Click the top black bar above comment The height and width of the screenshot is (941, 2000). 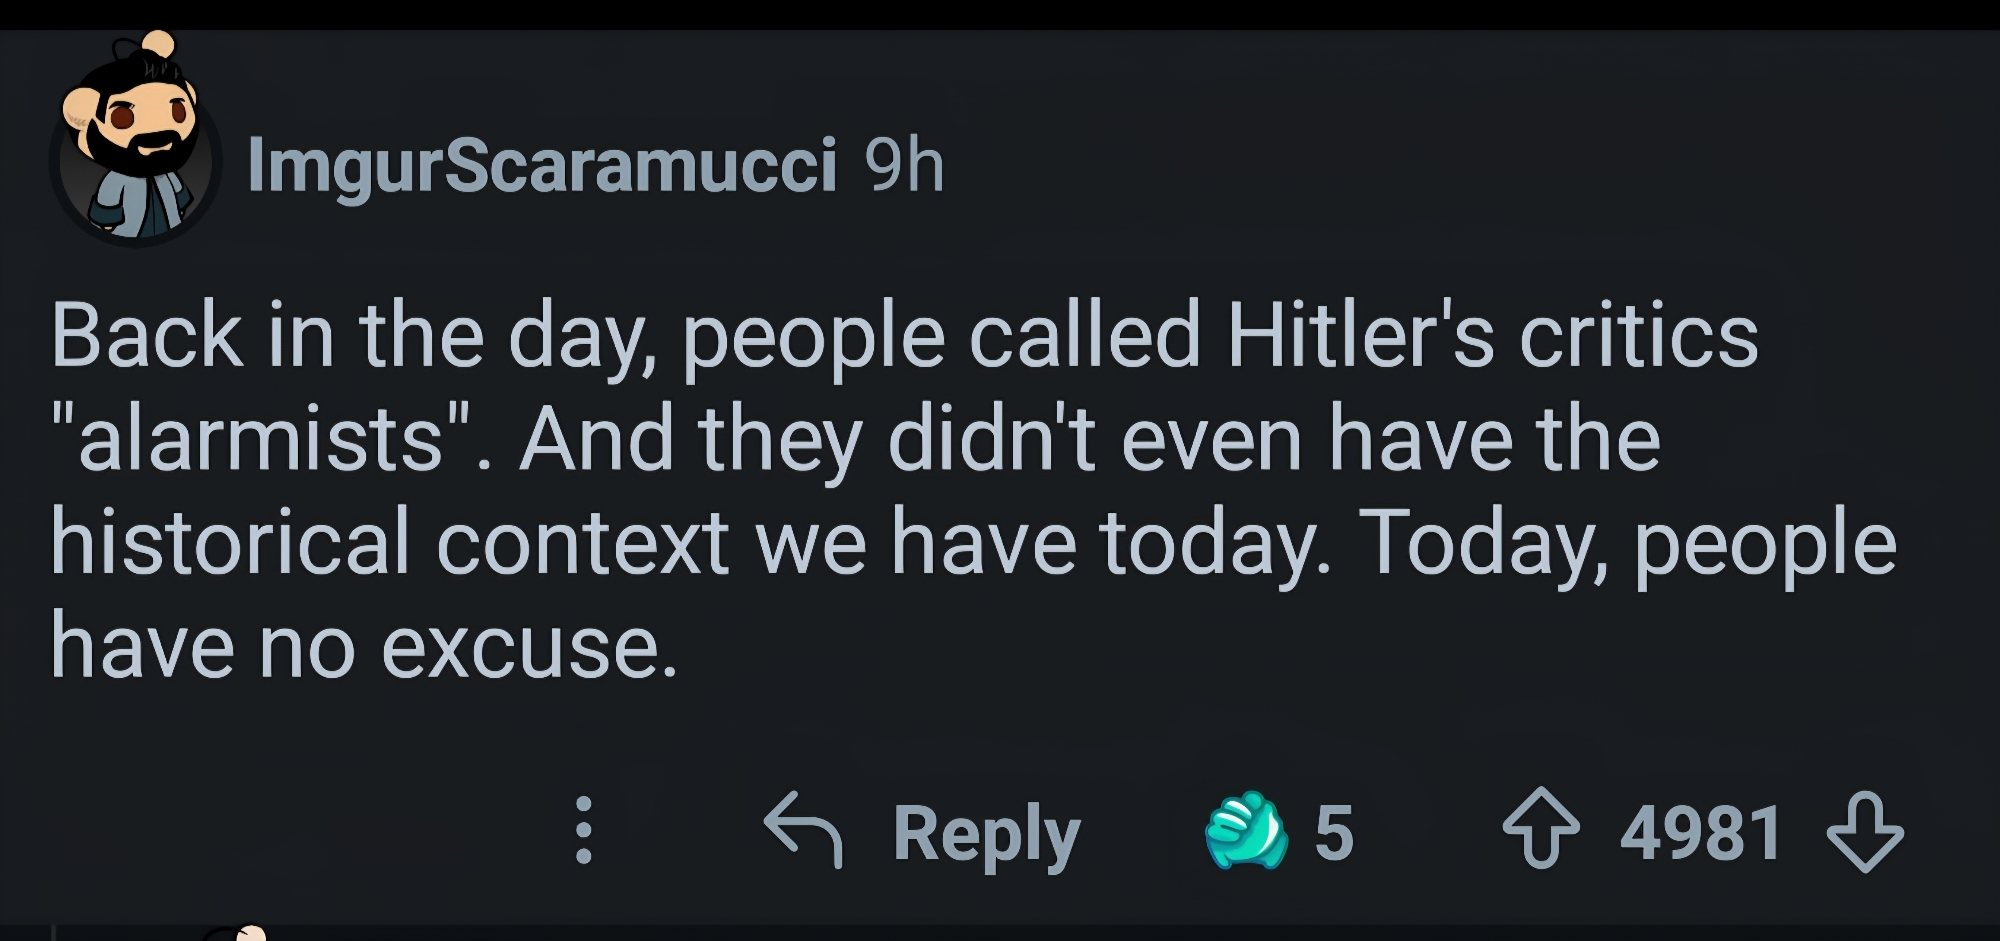tap(1000, 14)
